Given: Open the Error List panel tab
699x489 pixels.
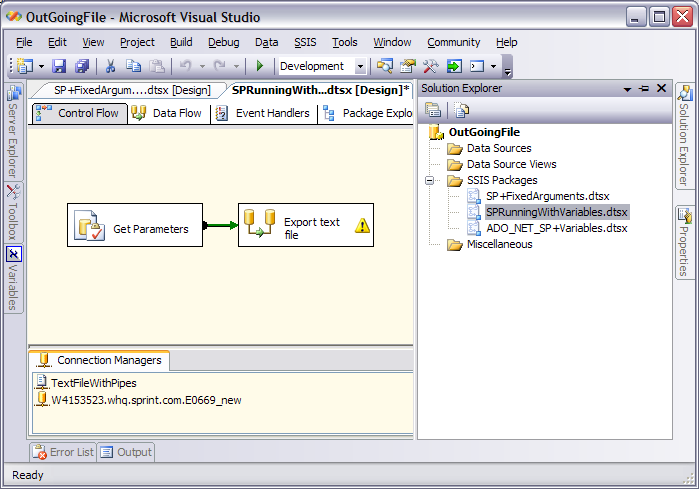Looking at the screenshot, I should pyautogui.click(x=63, y=452).
